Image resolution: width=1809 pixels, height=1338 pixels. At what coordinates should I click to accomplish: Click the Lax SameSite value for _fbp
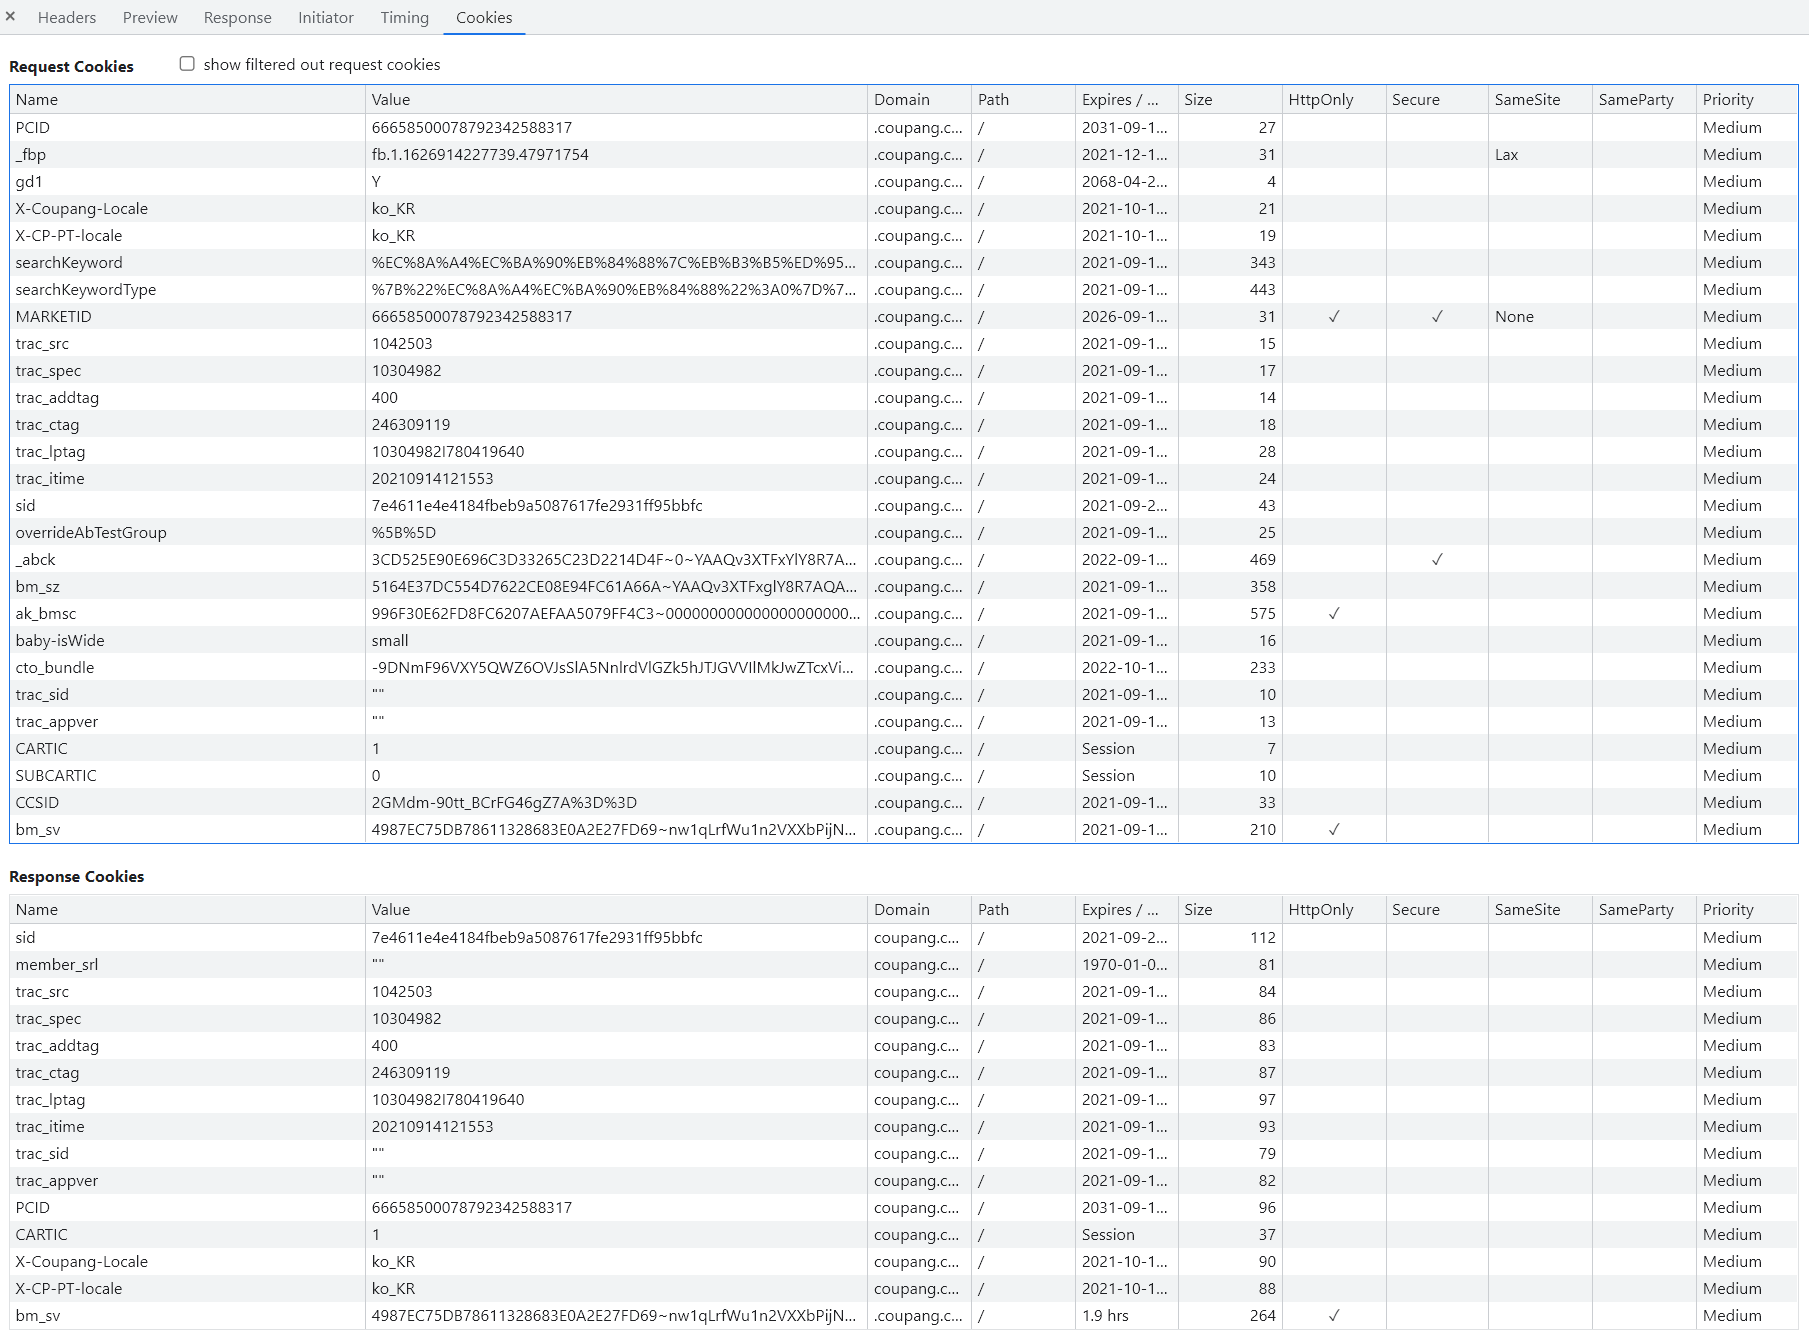(1506, 155)
